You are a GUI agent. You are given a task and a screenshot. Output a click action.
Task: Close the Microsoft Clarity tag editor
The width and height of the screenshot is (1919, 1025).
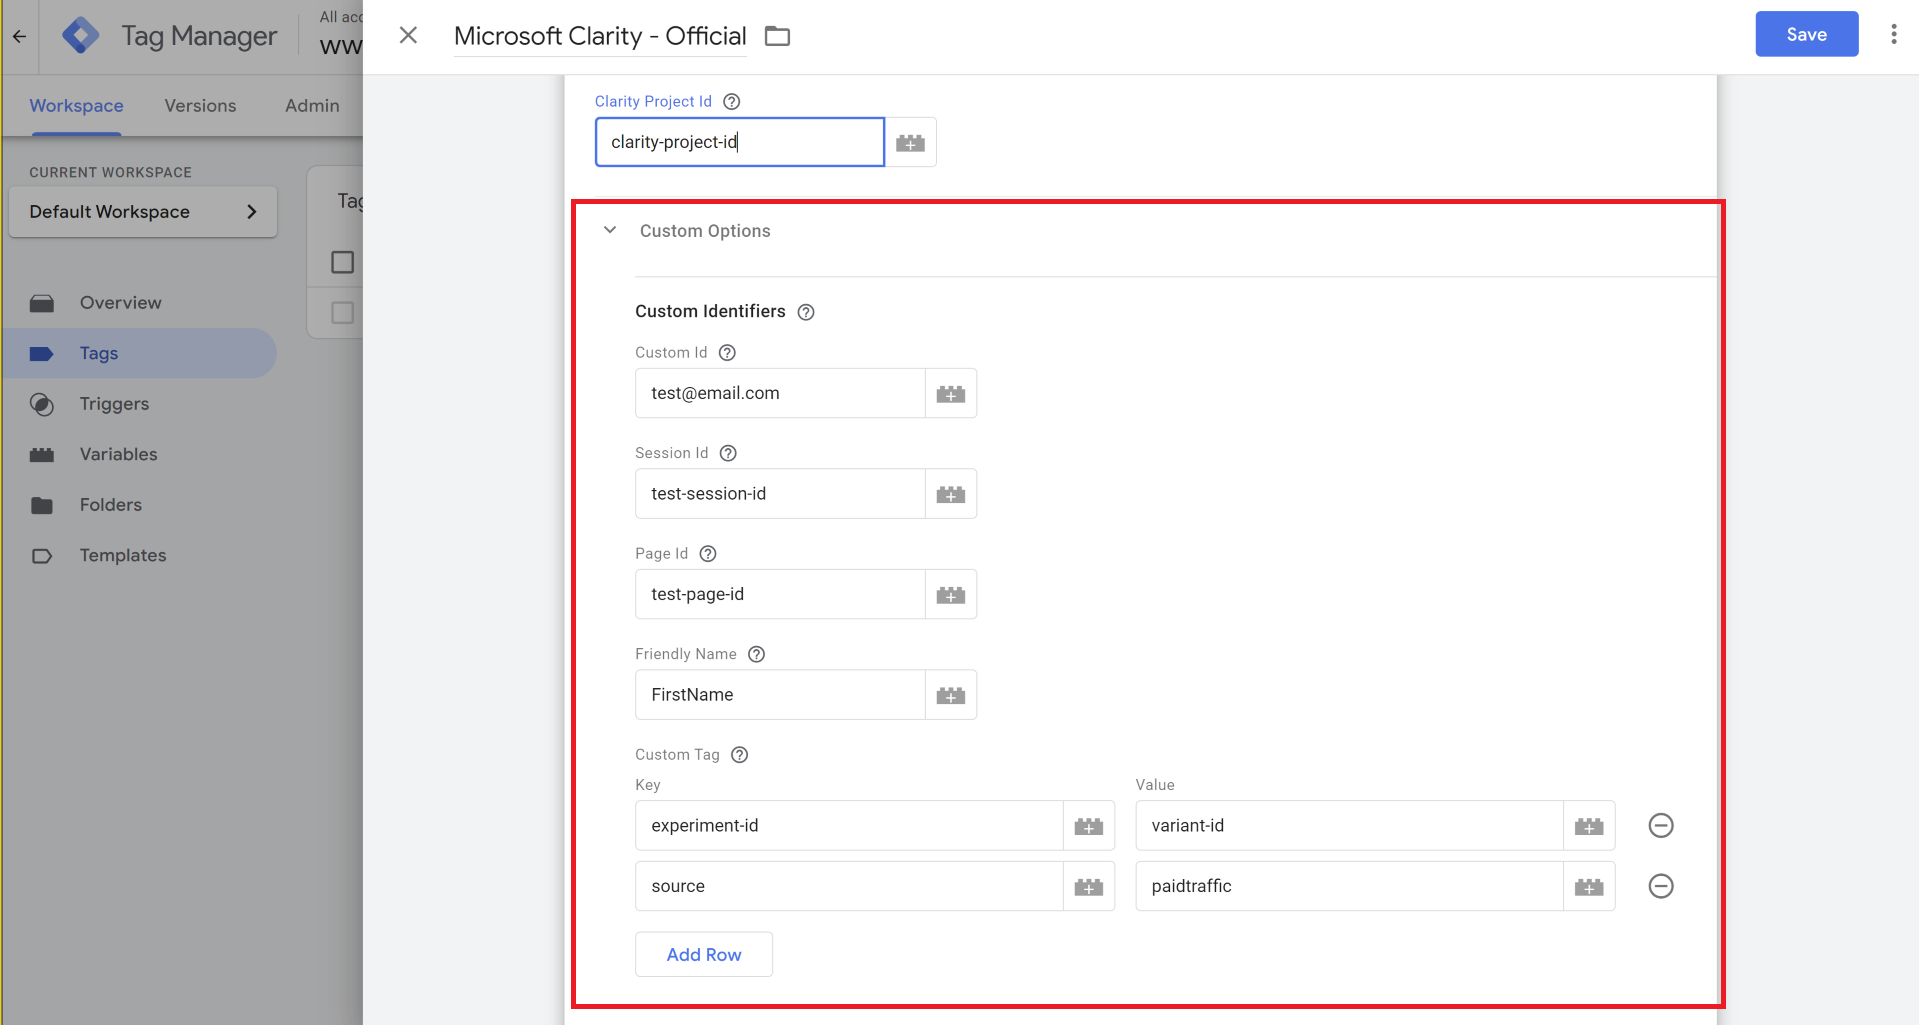(x=408, y=36)
